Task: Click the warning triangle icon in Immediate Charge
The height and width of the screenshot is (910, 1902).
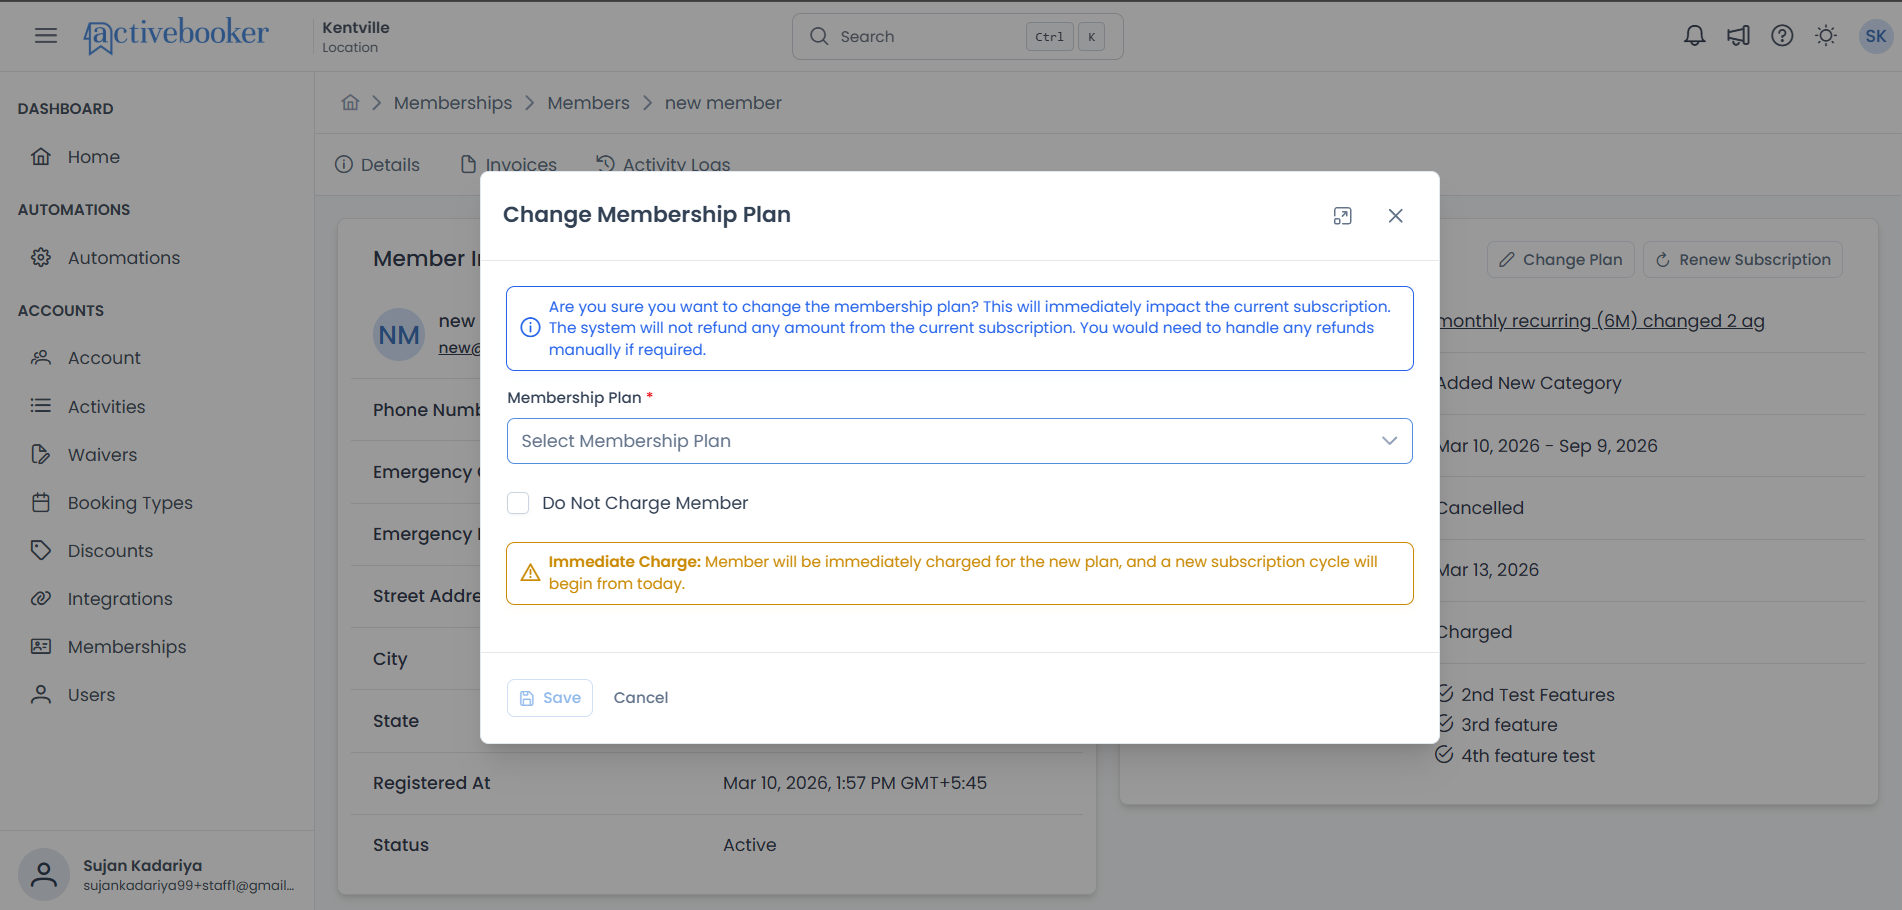Action: click(530, 573)
